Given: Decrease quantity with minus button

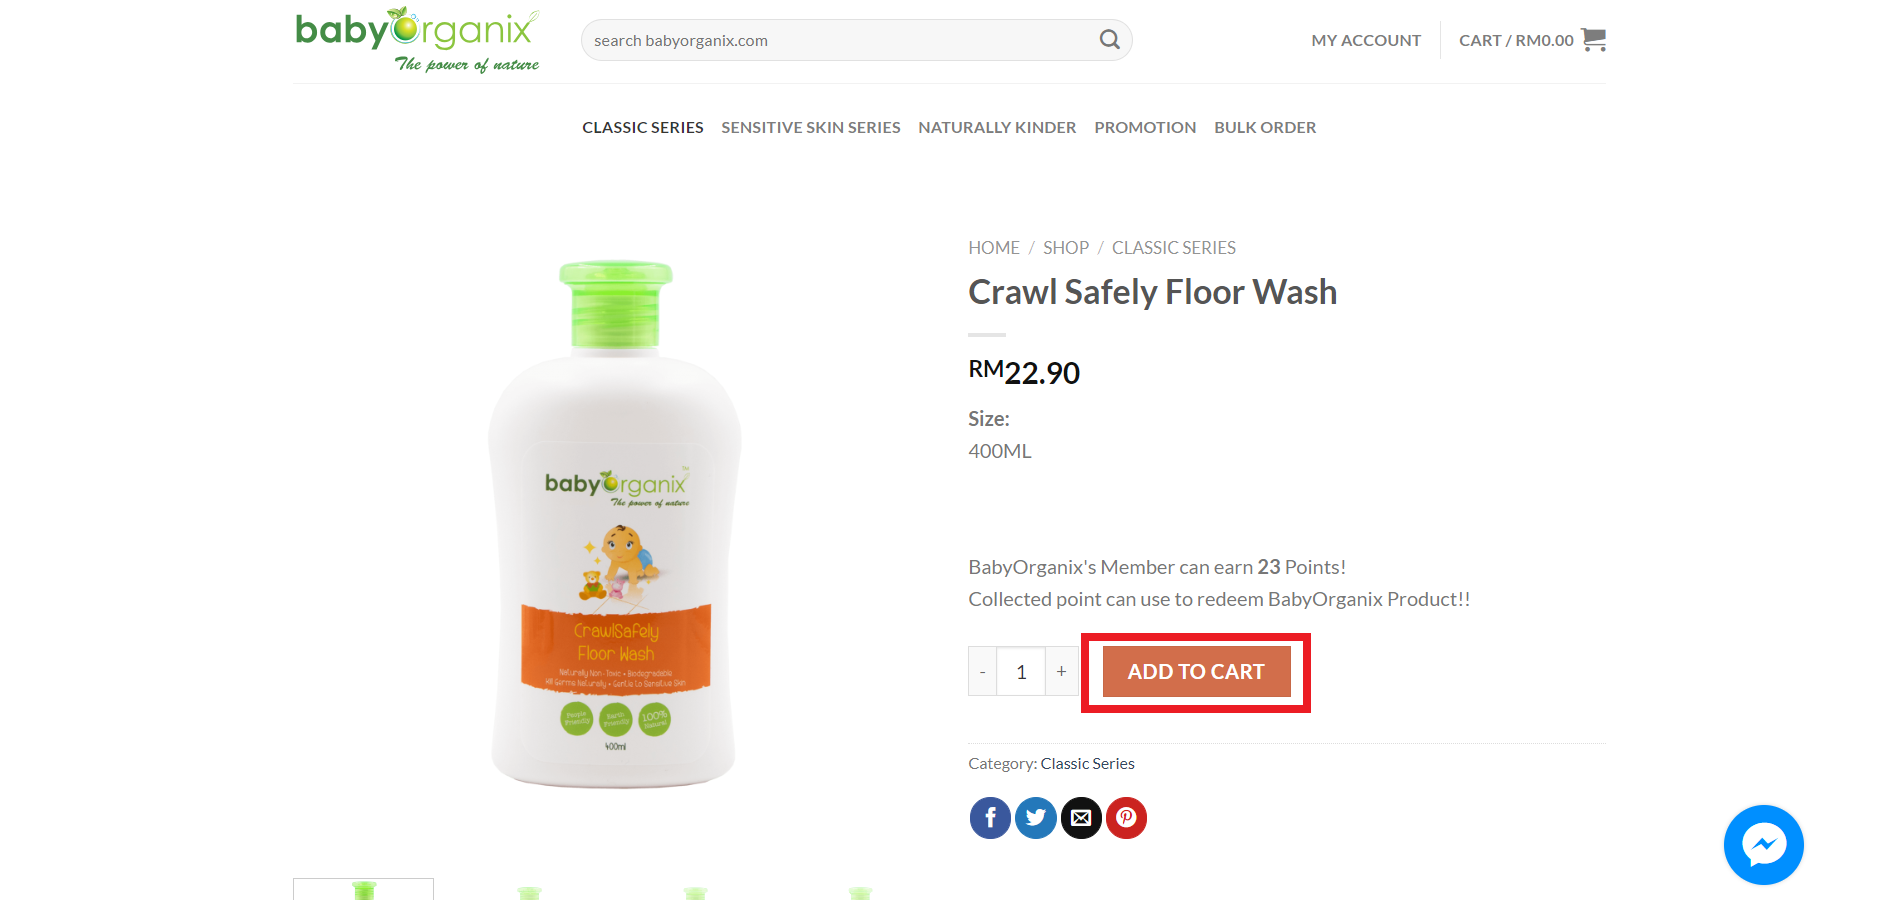Looking at the screenshot, I should pos(983,672).
